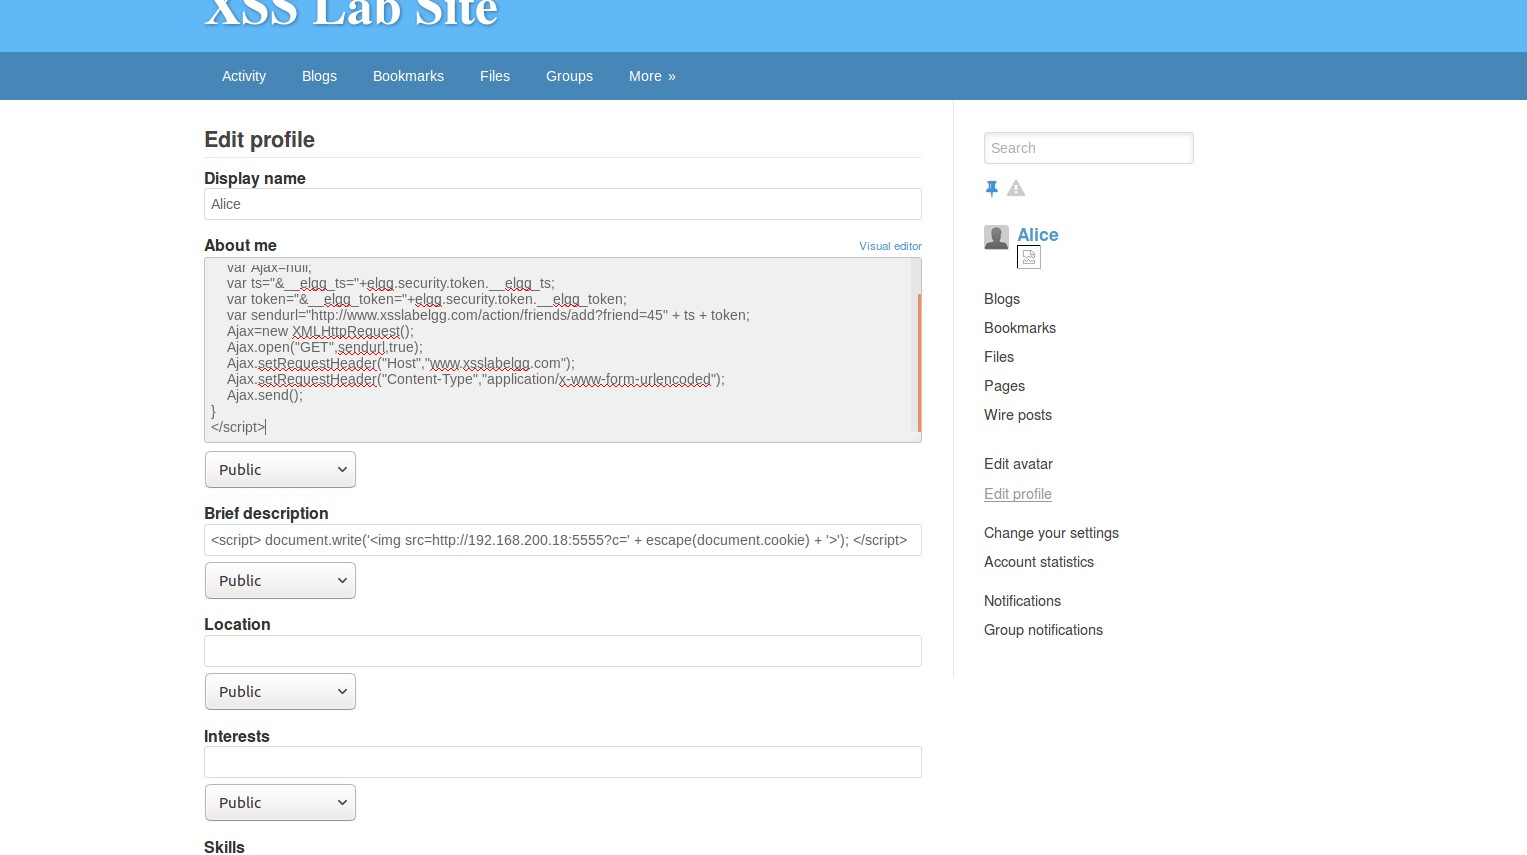Open the Brief description access dropdown
This screenshot has height=855, width=1527.
point(280,581)
